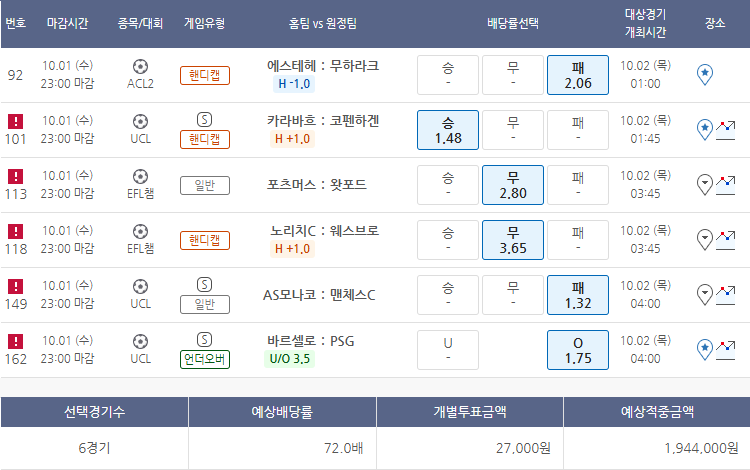
Task: Toggle the 패 2.06 pick for match 92
Action: pos(577,75)
